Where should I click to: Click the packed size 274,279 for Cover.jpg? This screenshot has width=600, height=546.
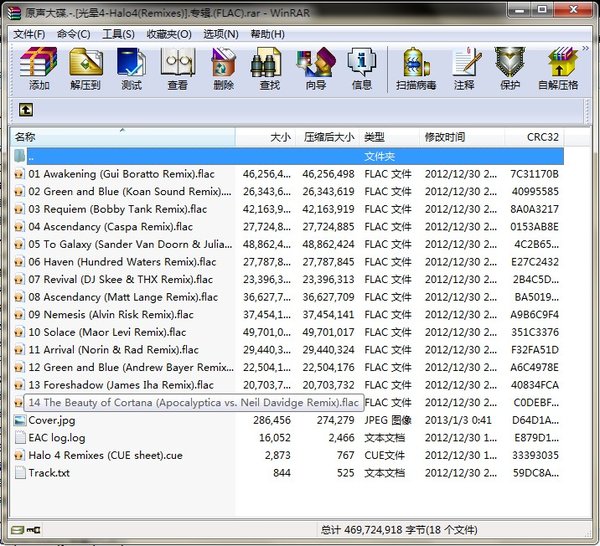point(335,421)
